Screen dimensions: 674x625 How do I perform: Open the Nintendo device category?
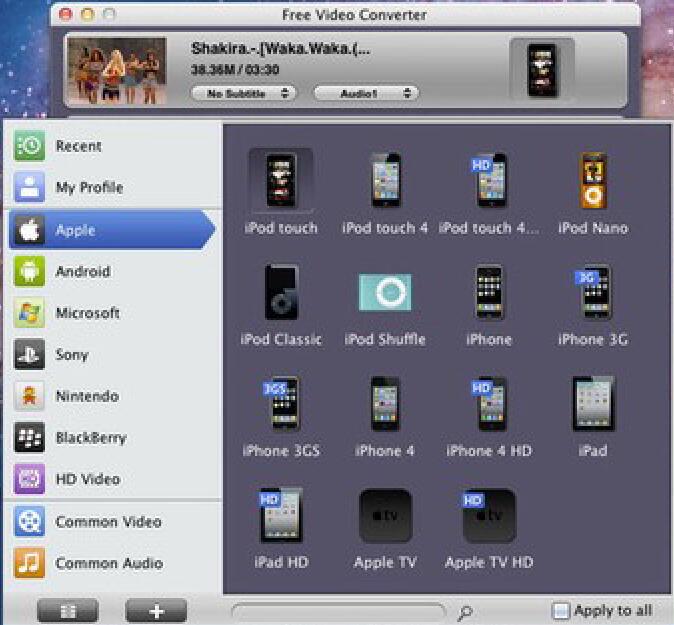click(x=113, y=396)
